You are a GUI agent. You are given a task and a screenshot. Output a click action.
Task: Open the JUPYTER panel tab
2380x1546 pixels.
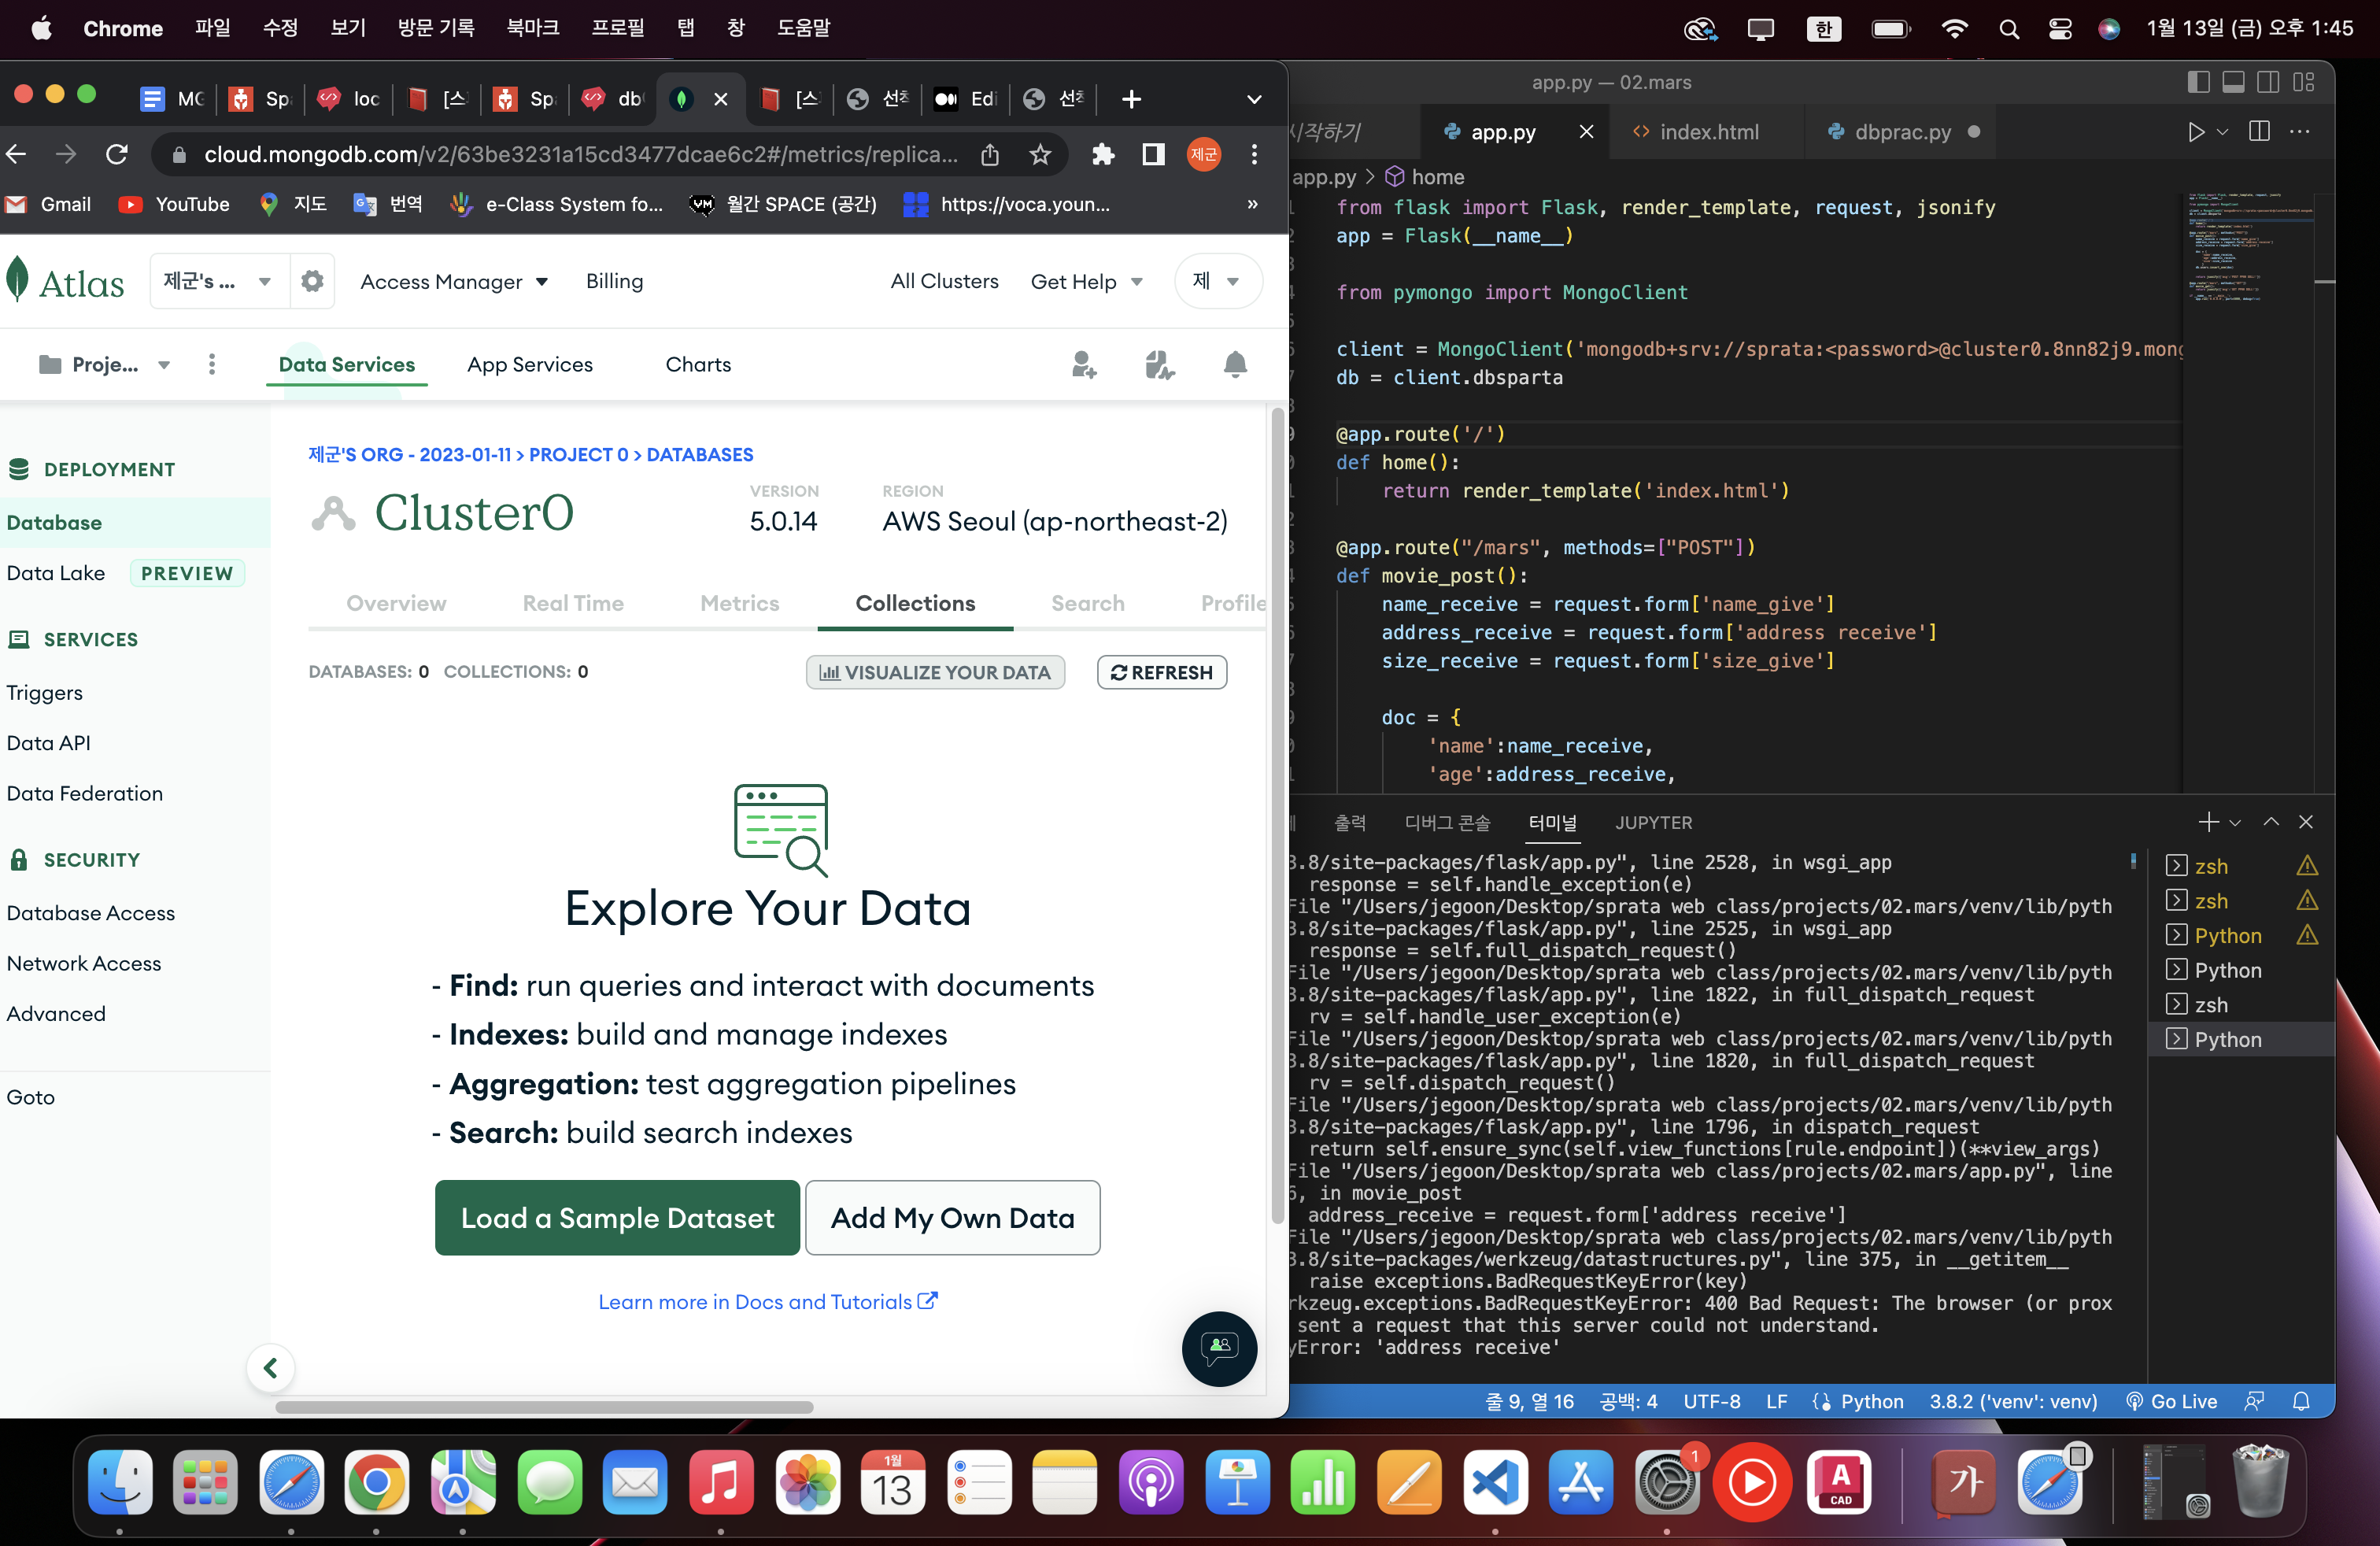(1653, 822)
